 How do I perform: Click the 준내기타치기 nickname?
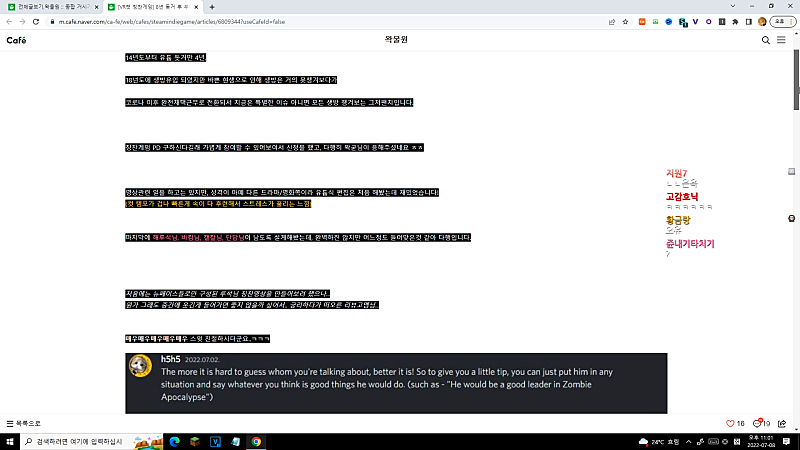click(x=690, y=244)
